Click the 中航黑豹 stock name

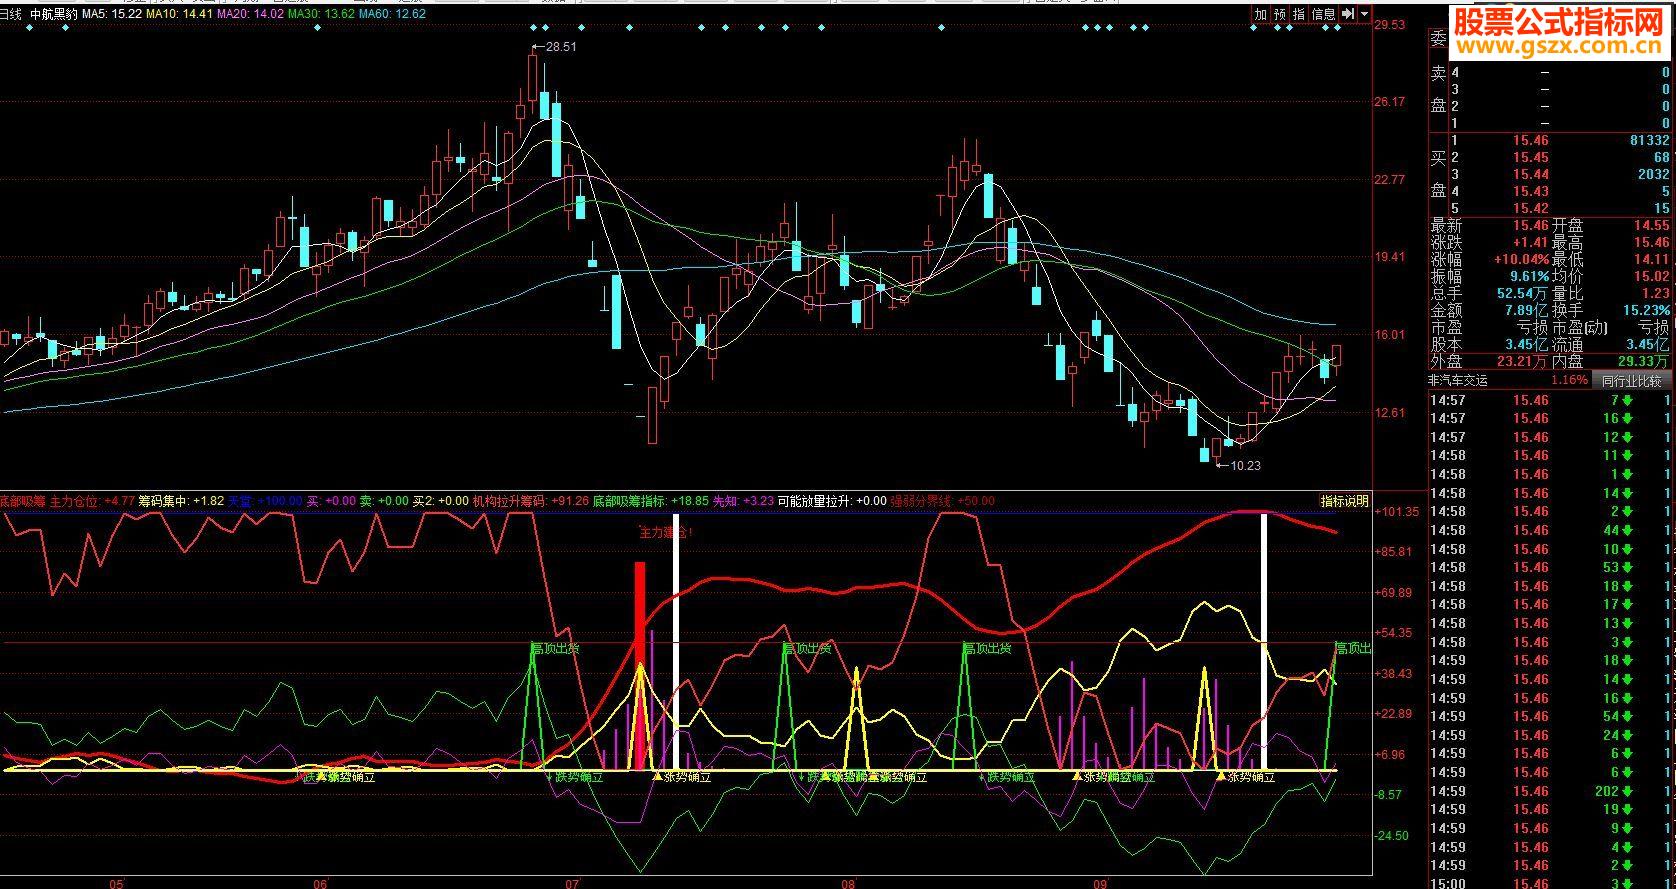tap(54, 14)
